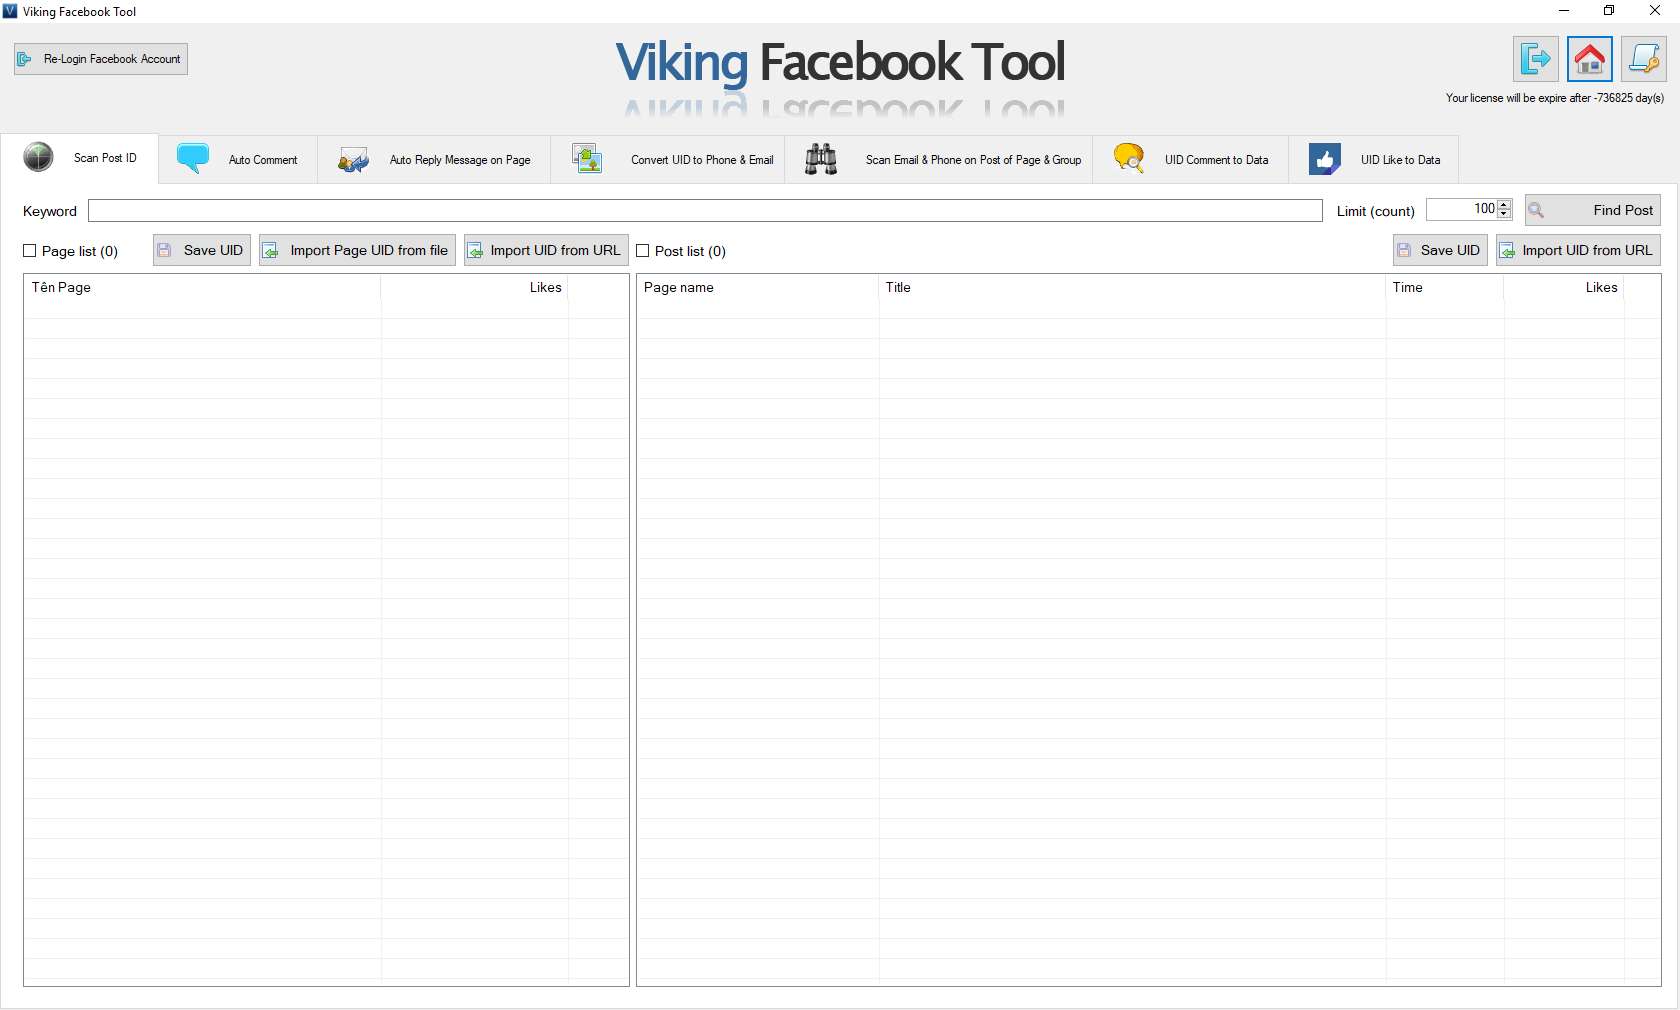The width and height of the screenshot is (1680, 1010).
Task: Click the Limit (count) label
Action: [1375, 211]
